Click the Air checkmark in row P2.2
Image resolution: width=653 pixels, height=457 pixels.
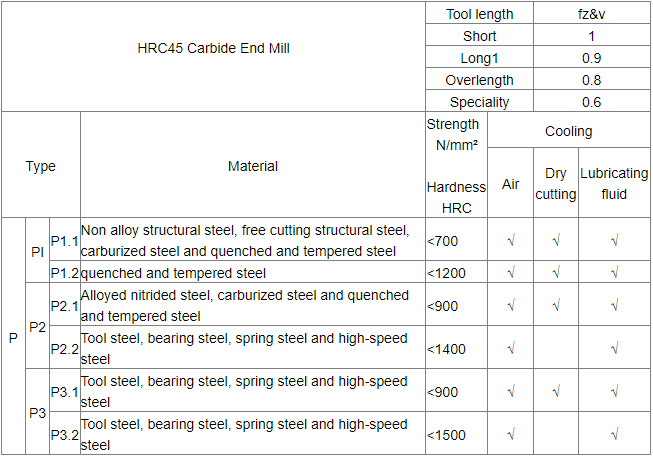(510, 348)
